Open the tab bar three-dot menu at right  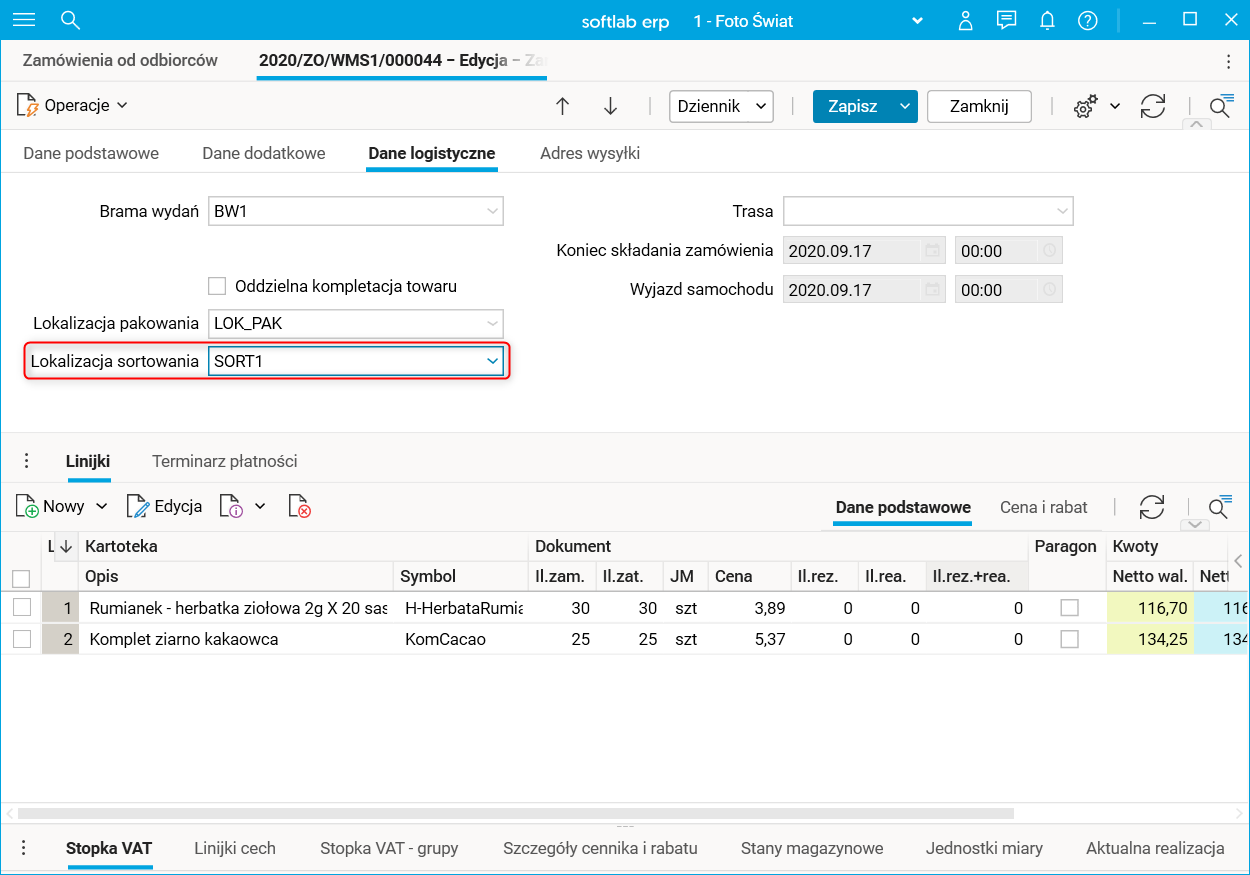click(1229, 62)
